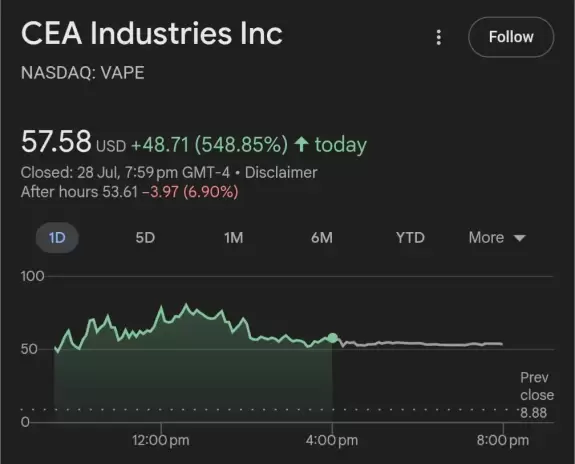This screenshot has width=575, height=464.
Task: Click the green closing price dot on chart
Action: point(333,338)
